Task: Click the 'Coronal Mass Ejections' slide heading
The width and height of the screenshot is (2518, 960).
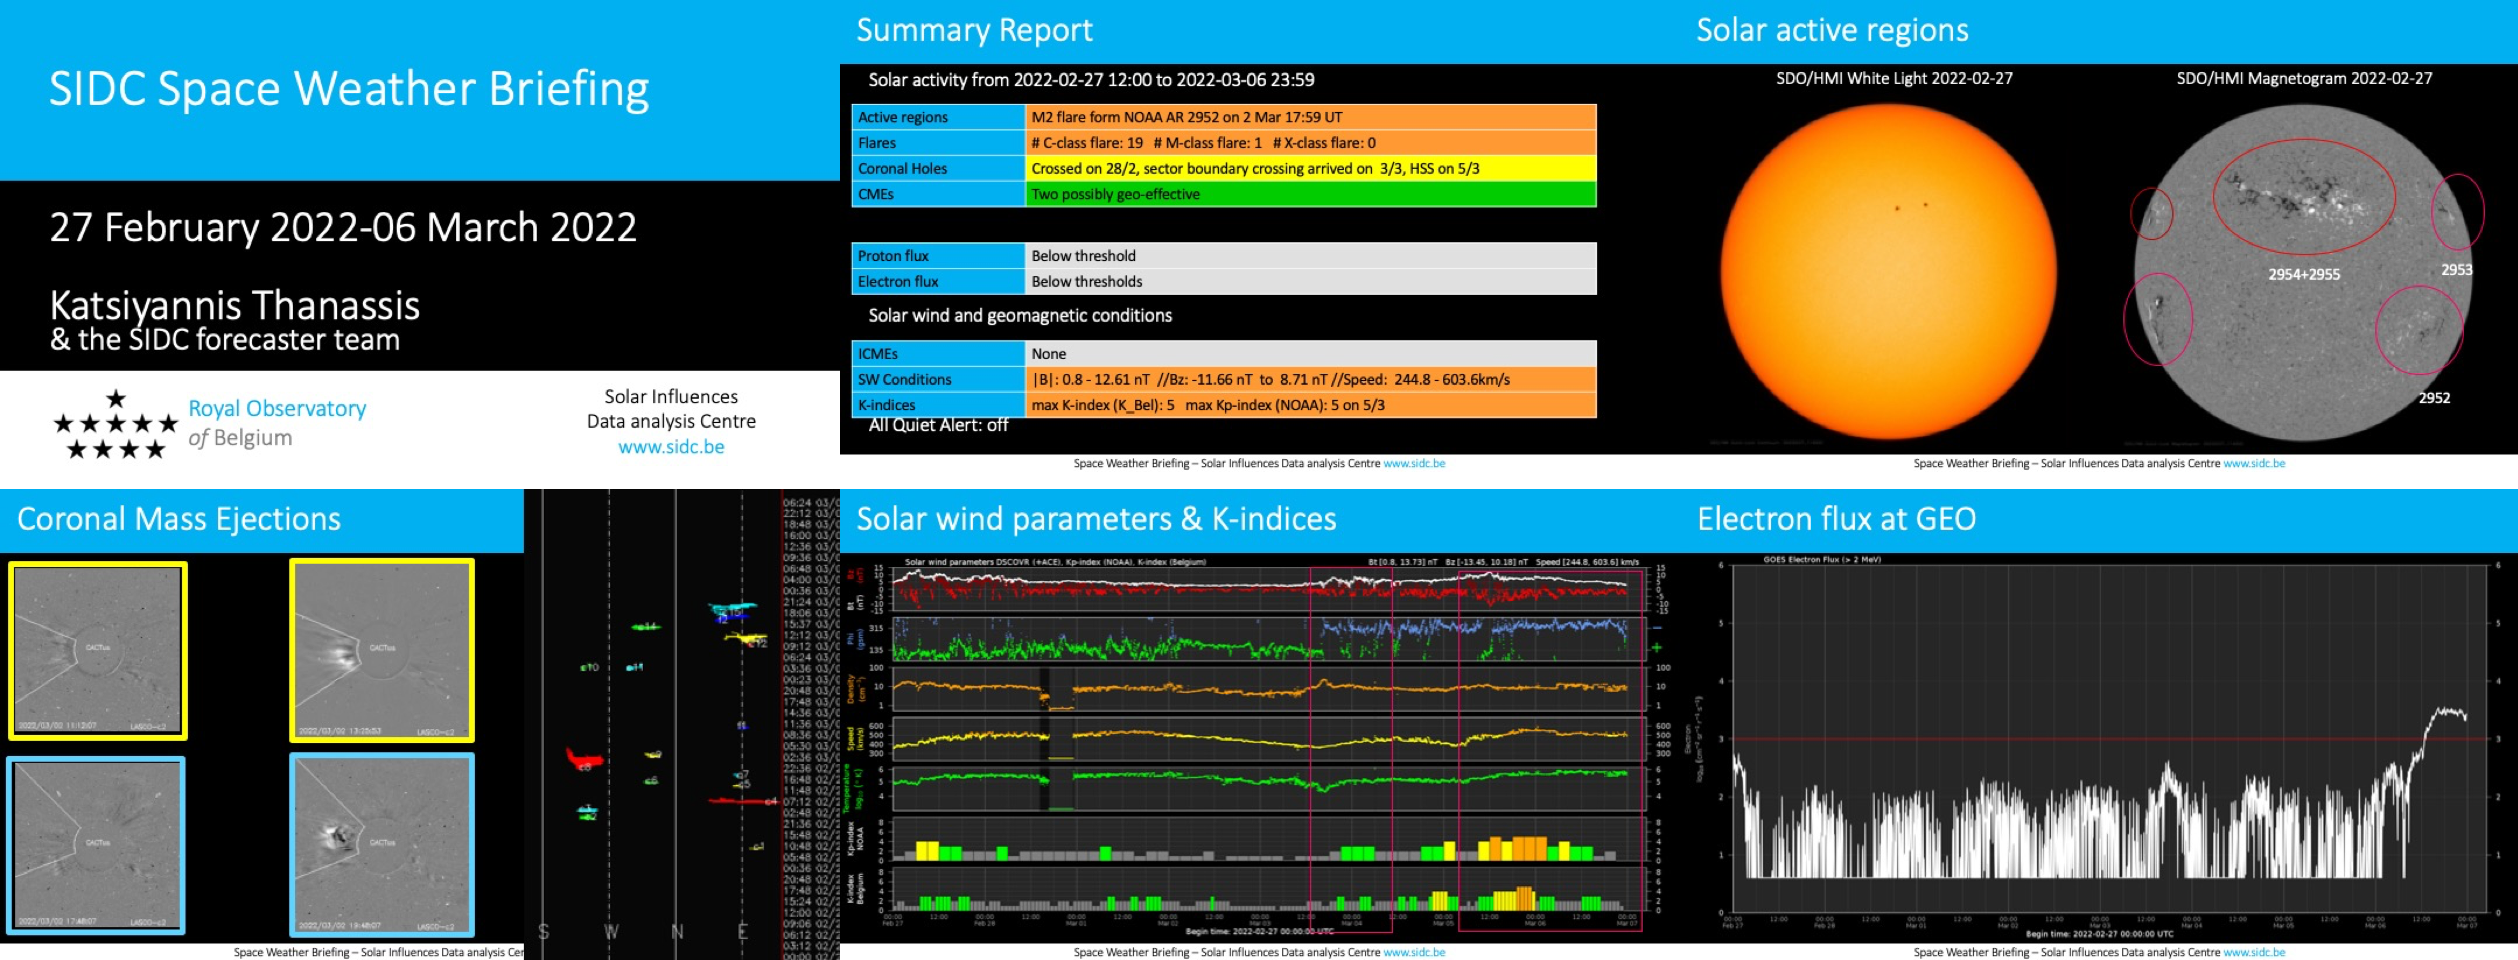Action: coord(179,519)
